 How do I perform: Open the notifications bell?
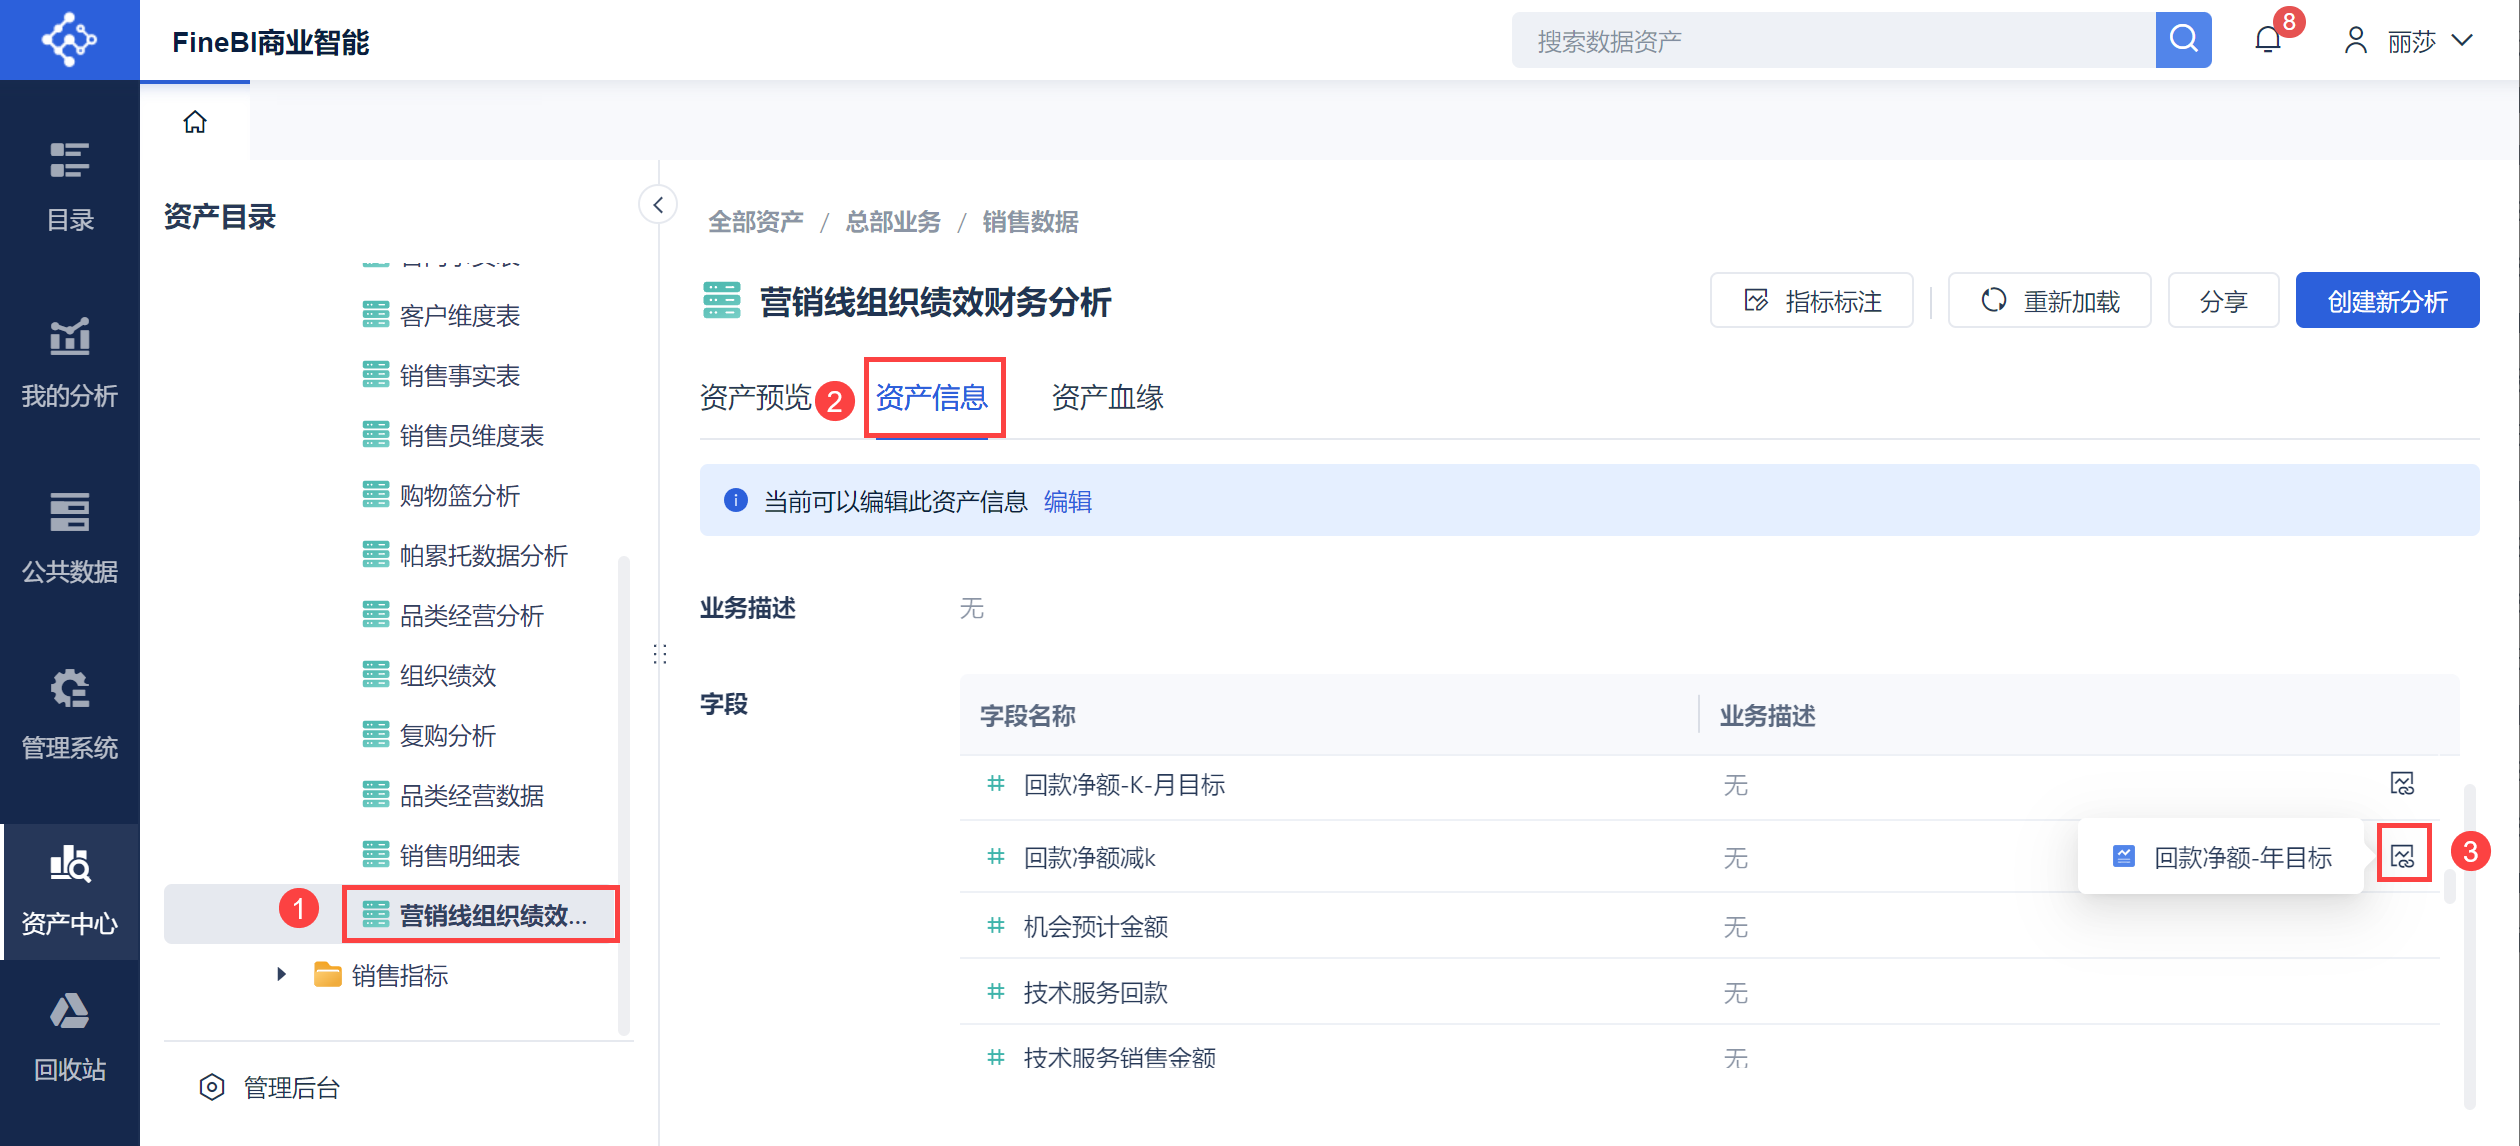[x=2267, y=40]
